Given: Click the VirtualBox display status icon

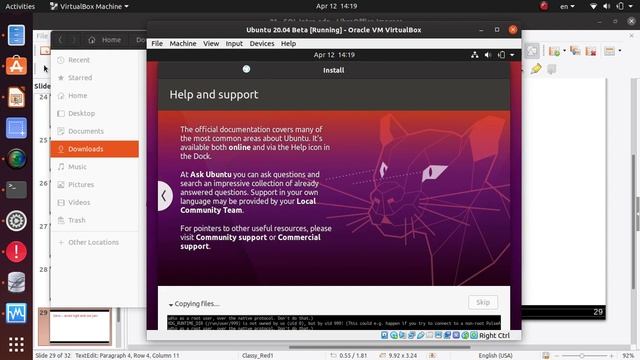Looking at the screenshot, I should pyautogui.click(x=438, y=335).
